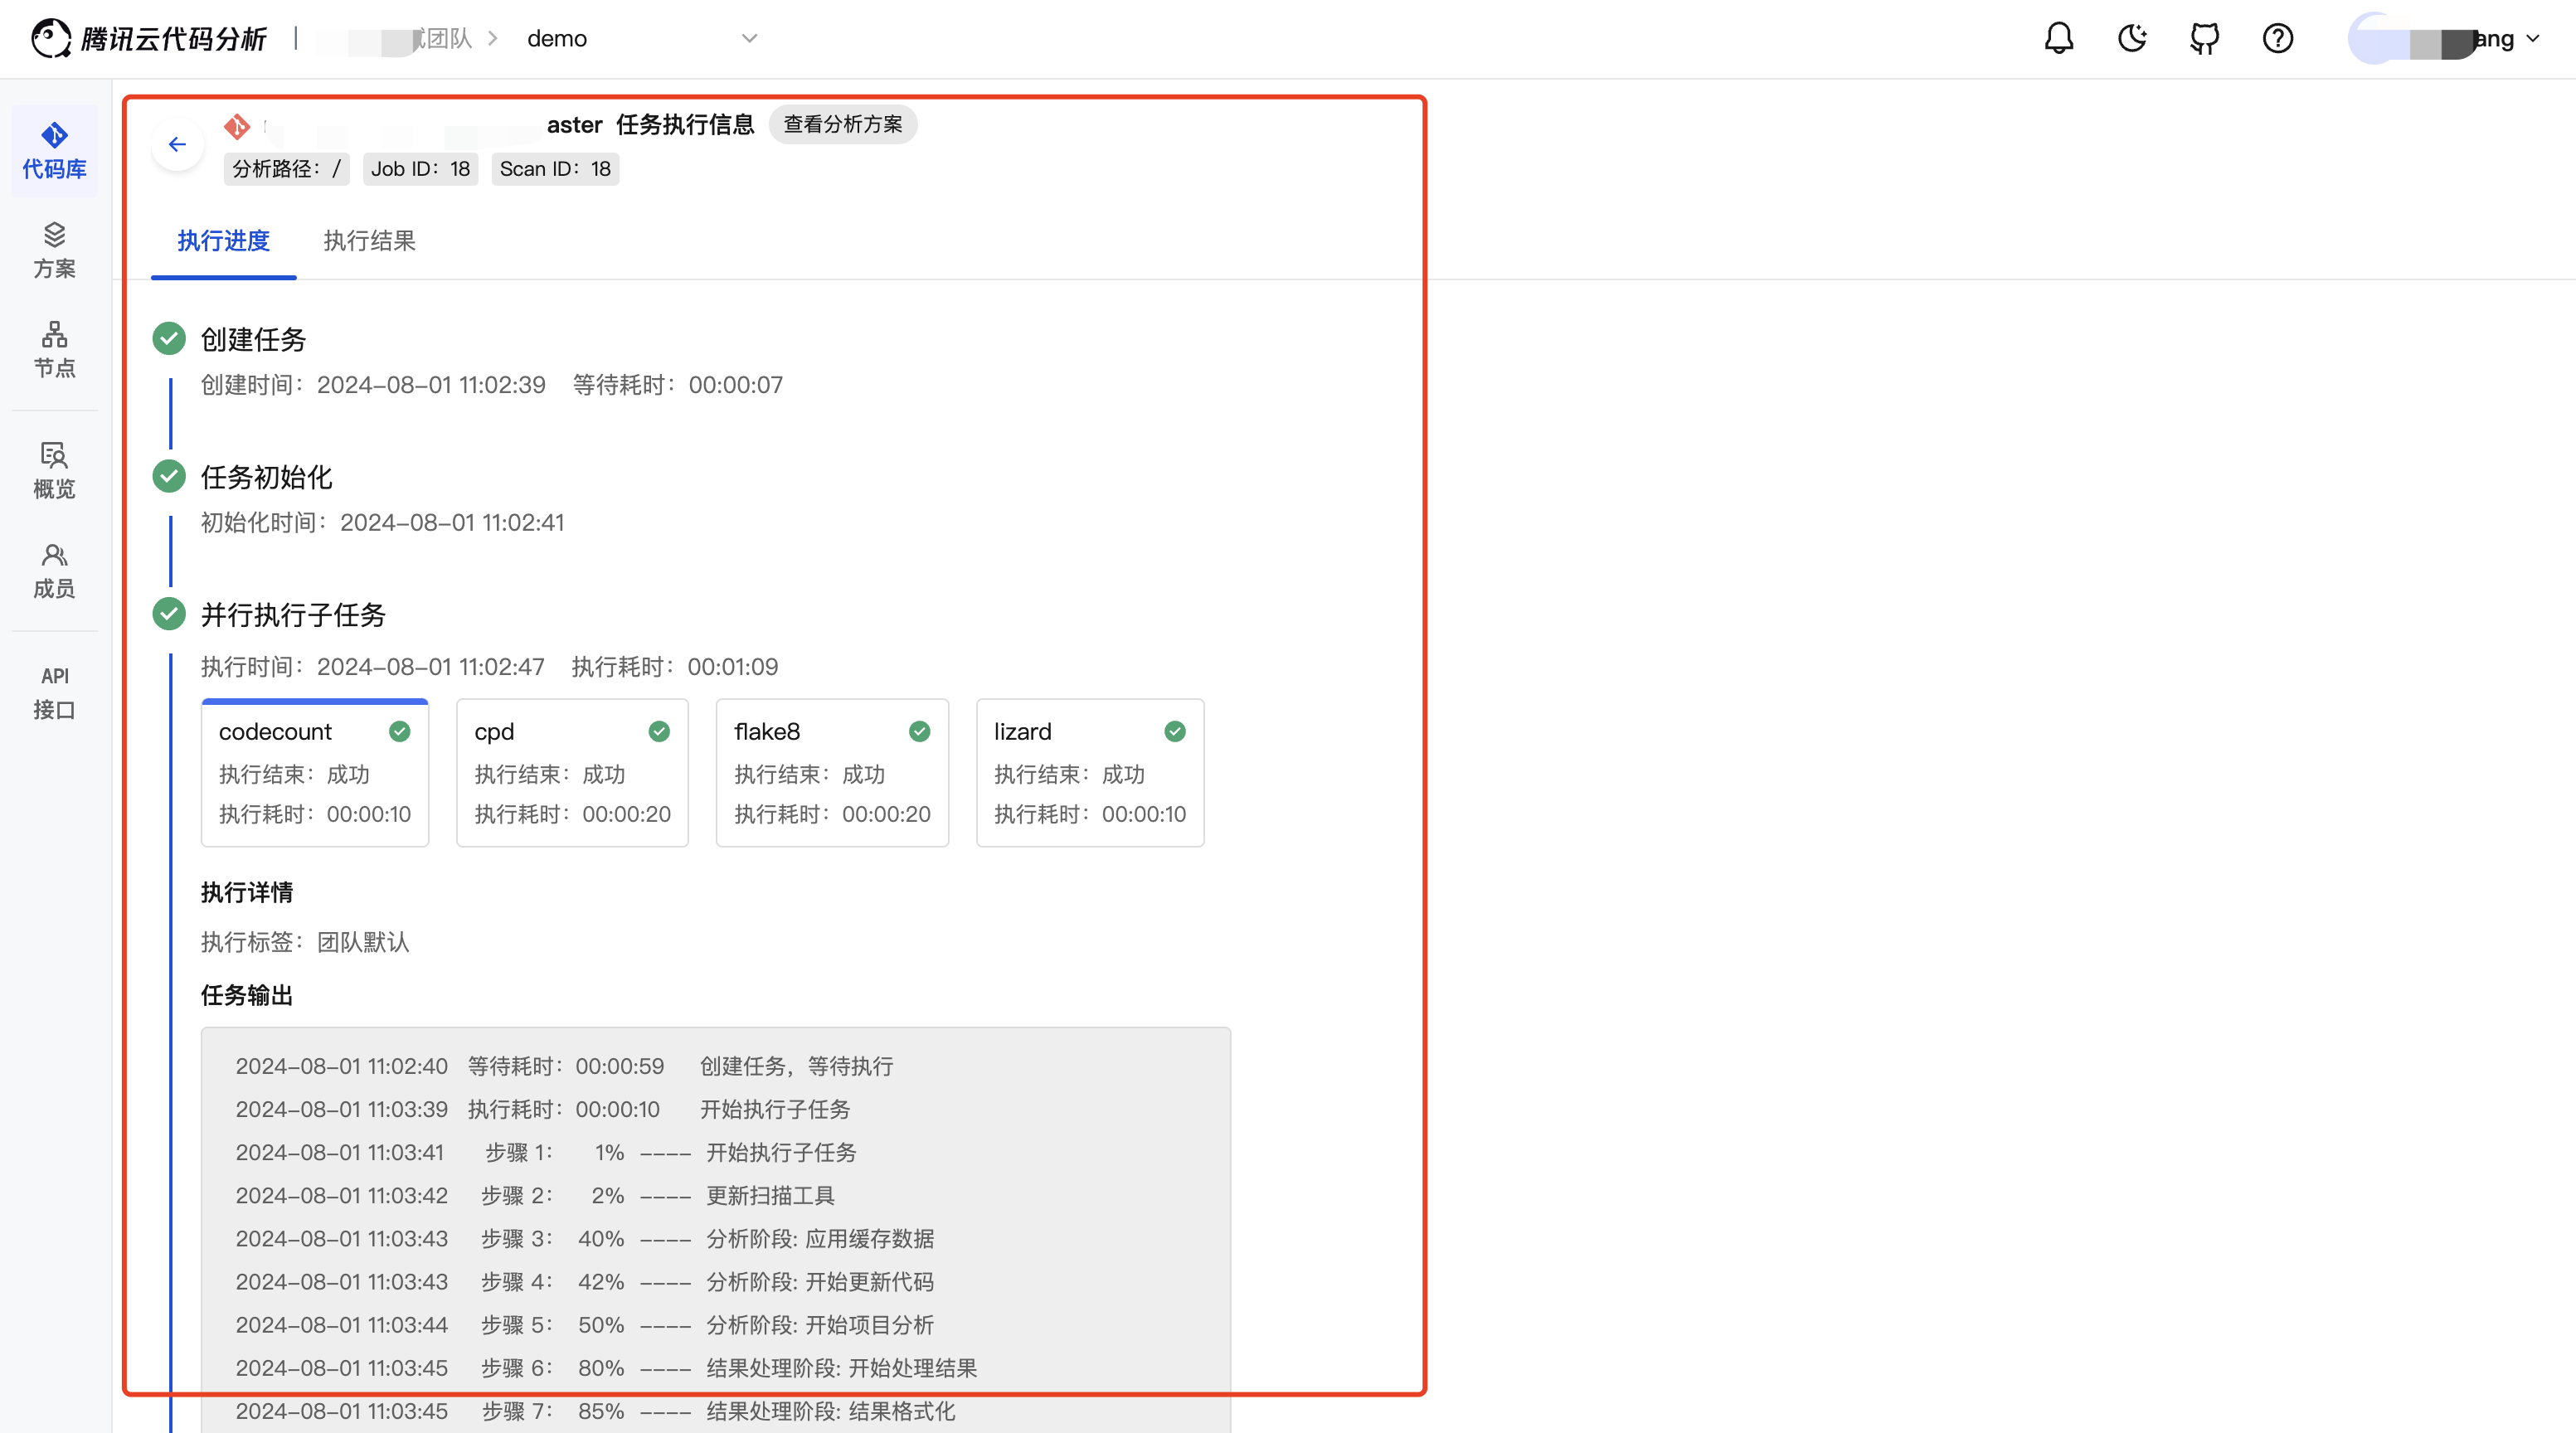Open the API 接口 sidebar section
The image size is (2576, 1433).
54,693
